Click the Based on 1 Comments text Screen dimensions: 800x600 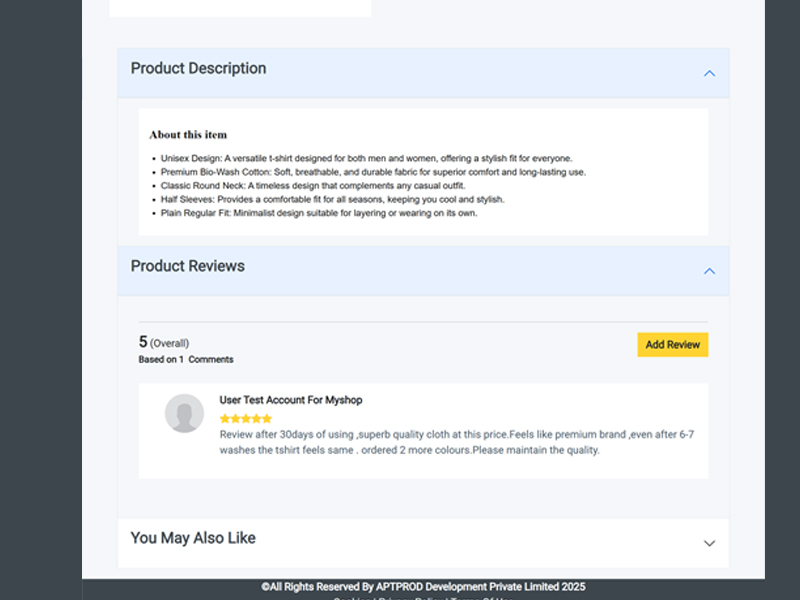pyautogui.click(x=186, y=360)
